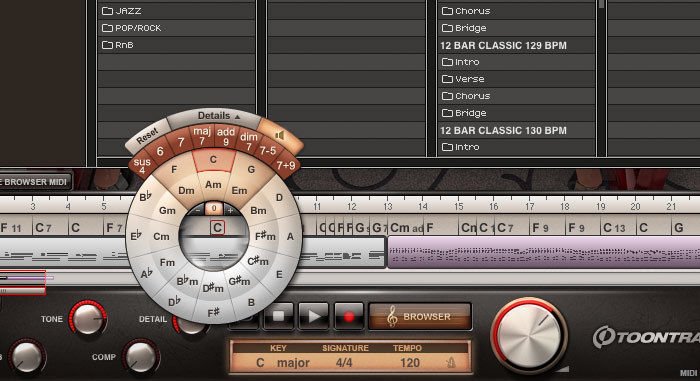Choose A major on the chord wheel
The height and width of the screenshot is (381, 700).
point(290,236)
